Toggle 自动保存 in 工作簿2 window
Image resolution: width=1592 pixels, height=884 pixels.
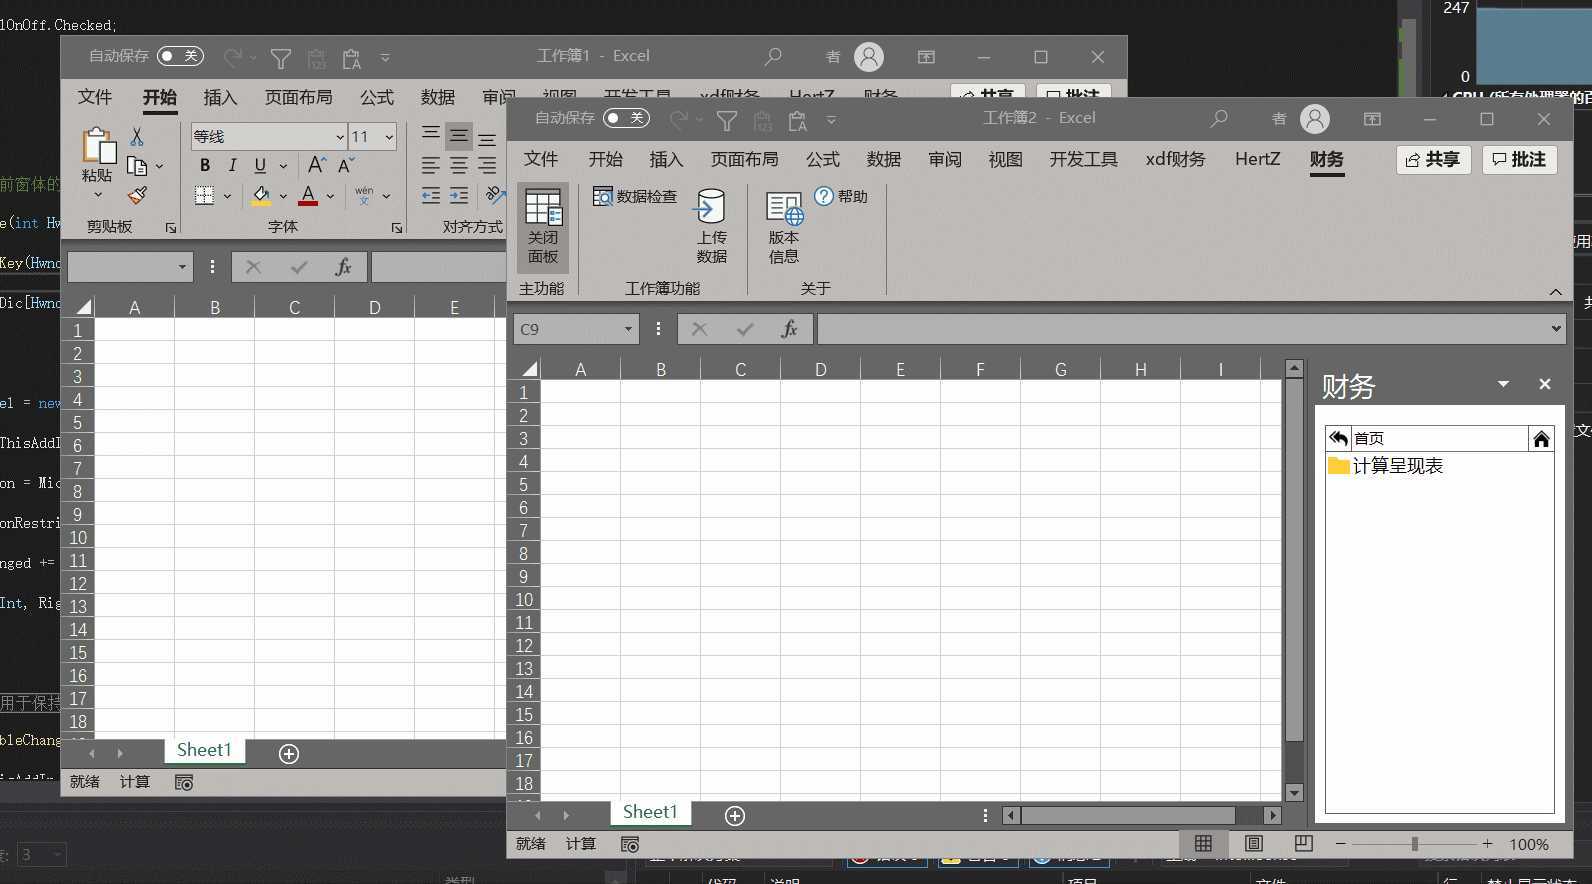(x=626, y=118)
